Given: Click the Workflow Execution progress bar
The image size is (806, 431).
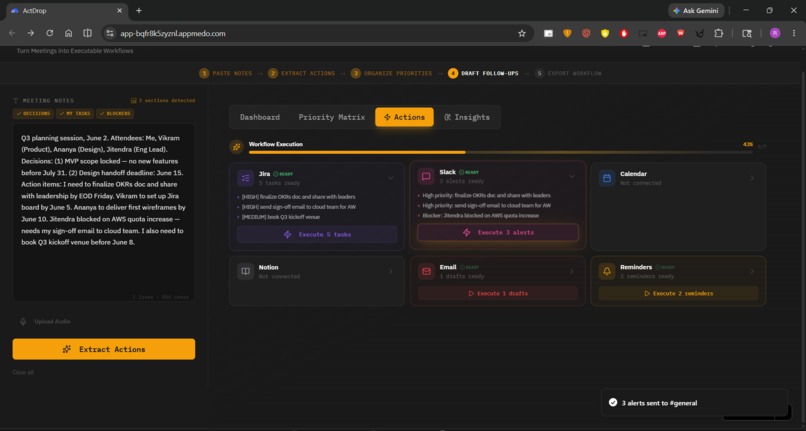Looking at the screenshot, I should 500,152.
